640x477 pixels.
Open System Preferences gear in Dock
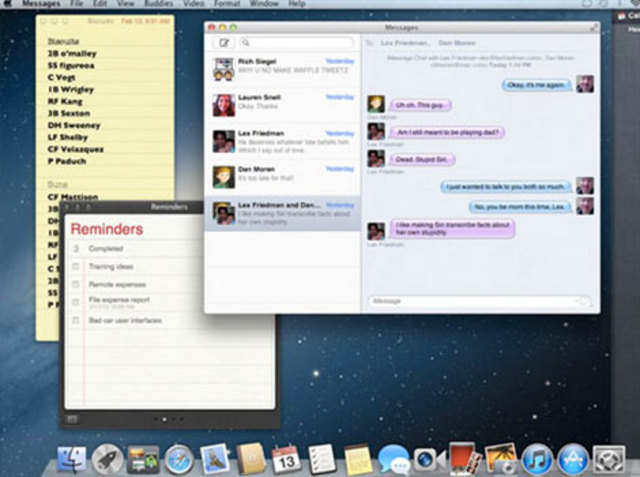pos(609,460)
